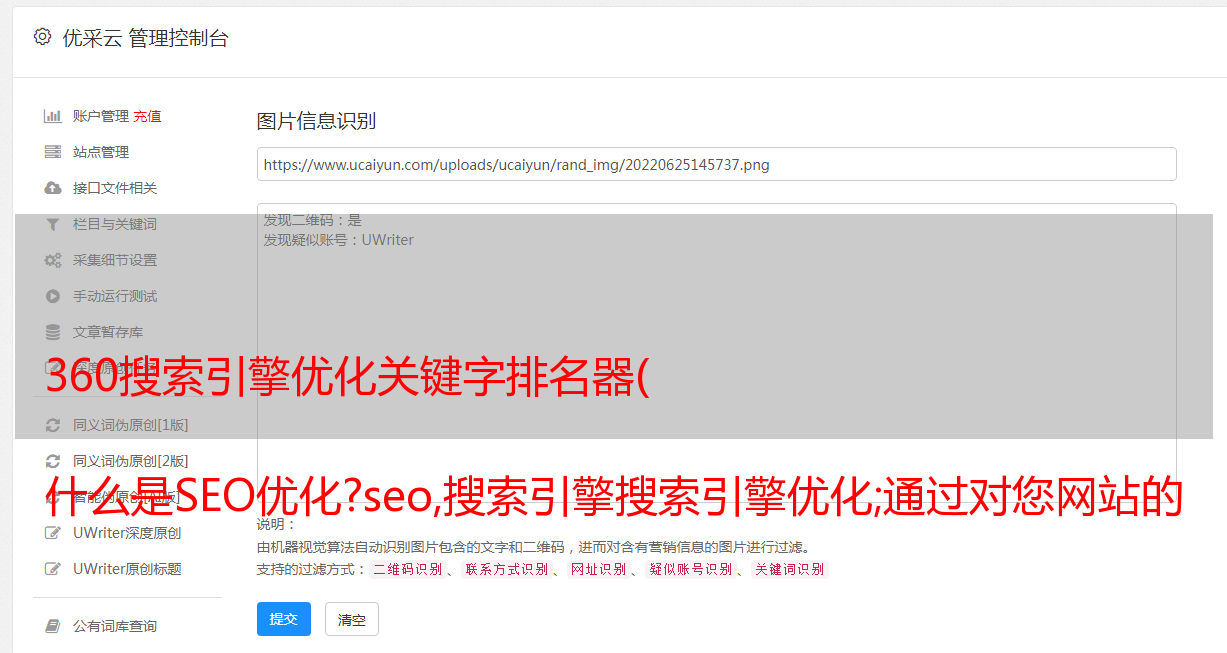The height and width of the screenshot is (653, 1227).
Task: Click the server icon for 站点管理
Action: point(53,152)
